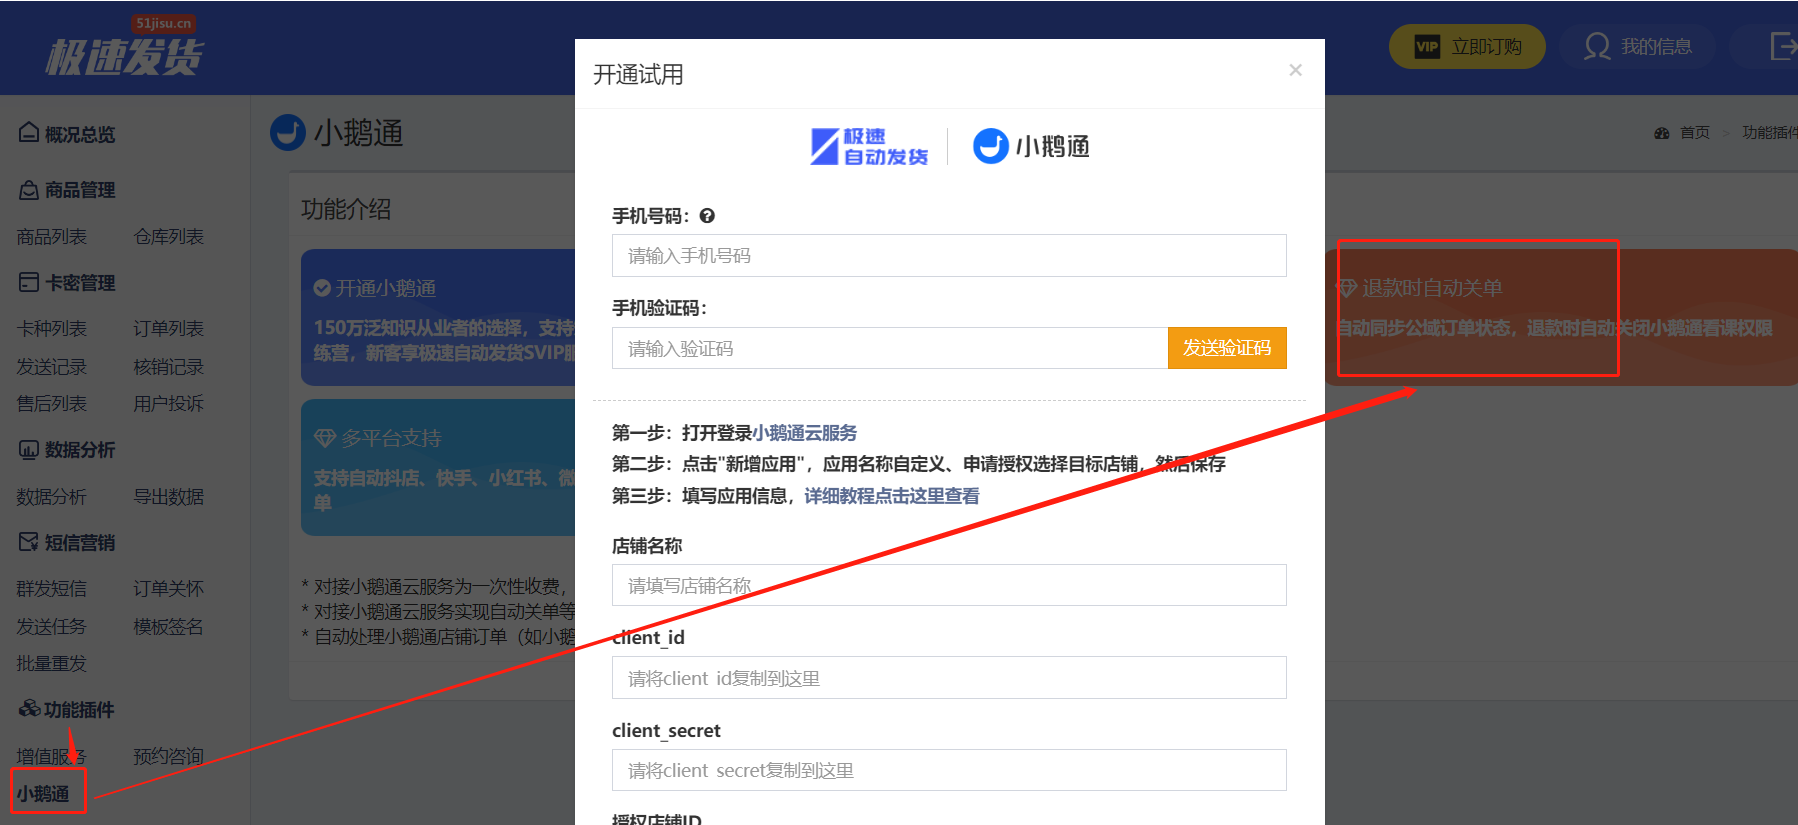Open 我的信息 user menu

tap(1638, 47)
